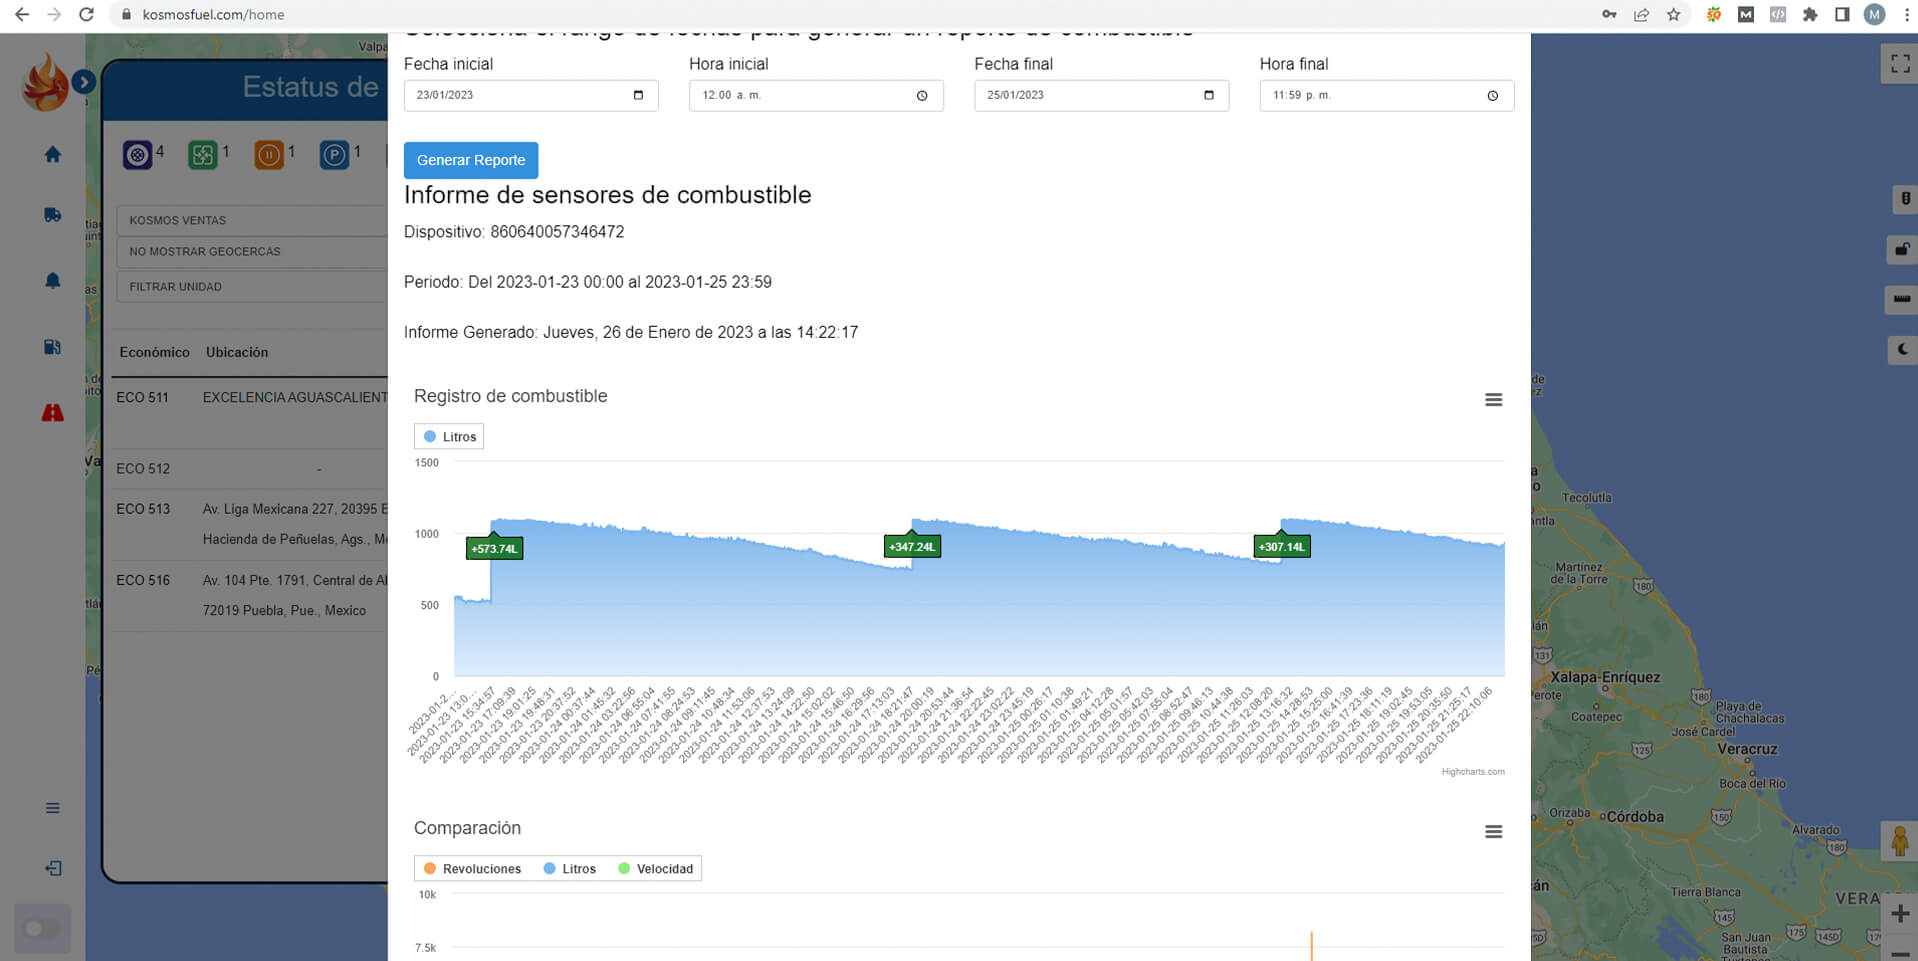The width and height of the screenshot is (1918, 961).
Task: Select the ECO 516 unit row
Action: click(x=249, y=595)
